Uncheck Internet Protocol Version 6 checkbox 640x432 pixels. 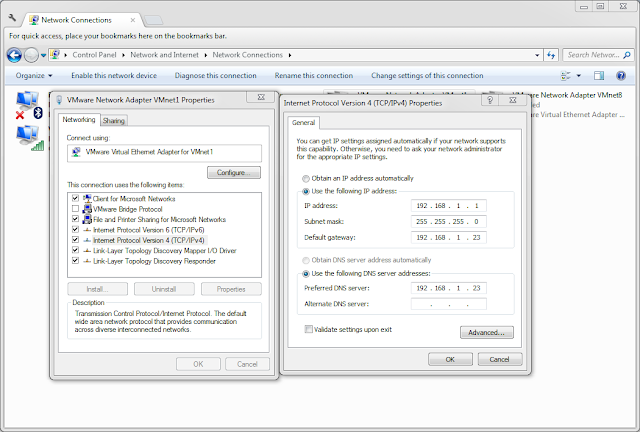click(75, 229)
